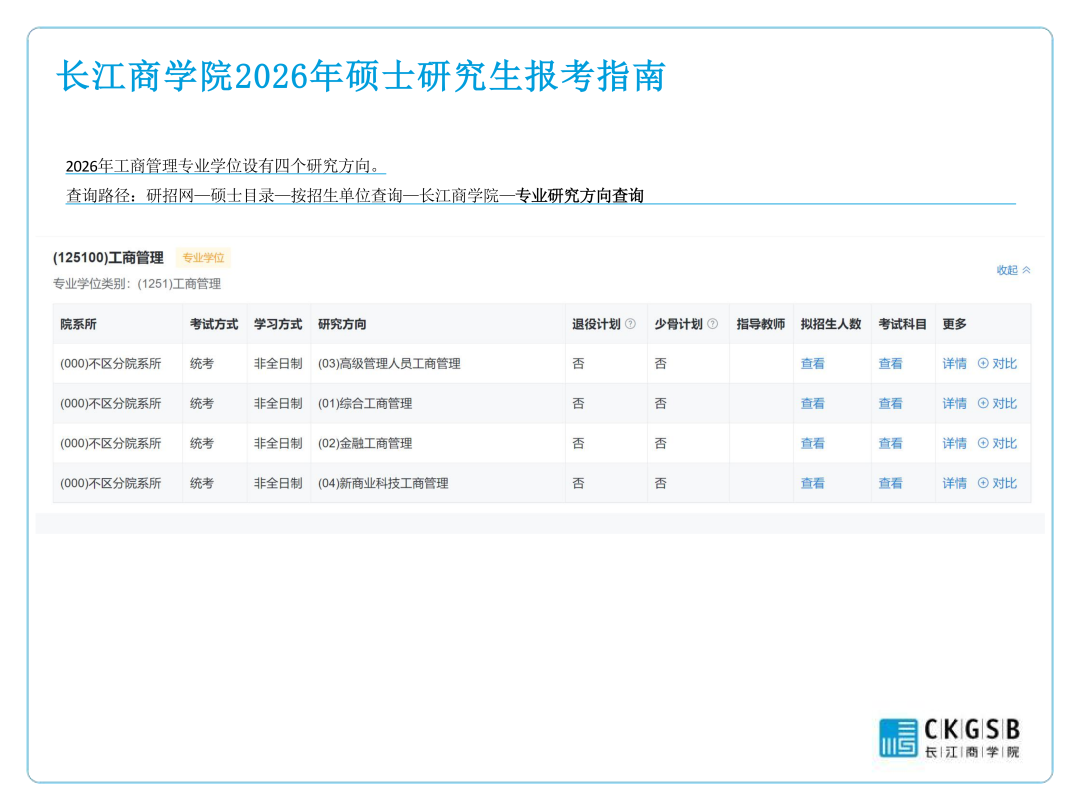Open 详情 for 综合工商管理
1080x810 pixels.
tap(954, 404)
